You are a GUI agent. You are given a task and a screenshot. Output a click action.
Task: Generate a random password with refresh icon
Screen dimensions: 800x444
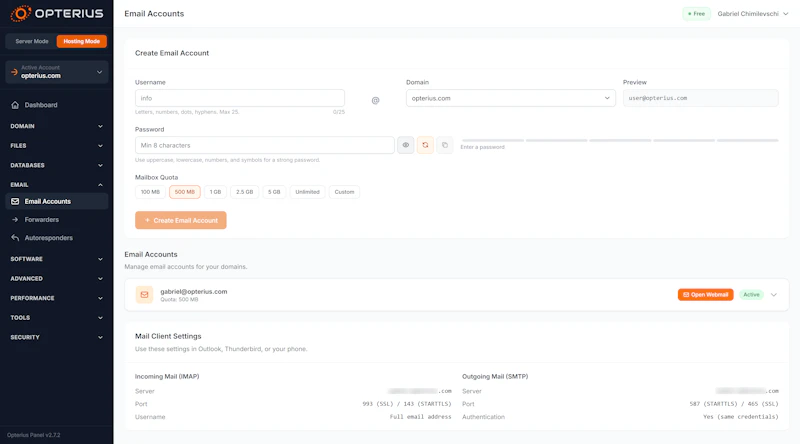click(x=425, y=145)
